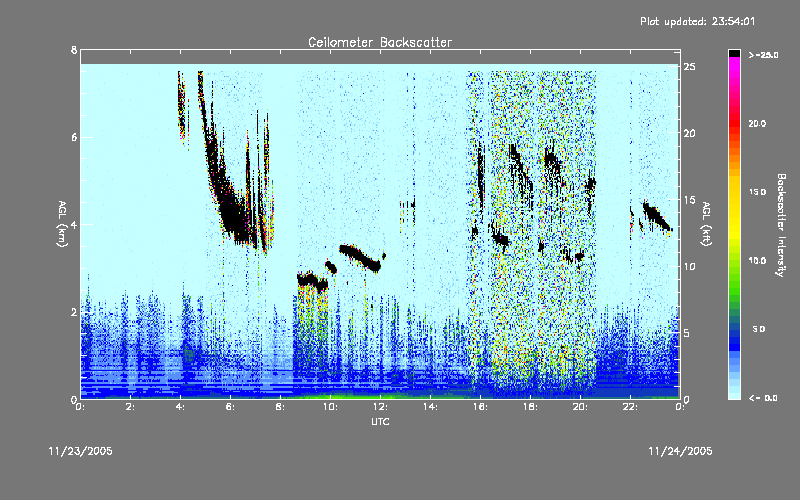The image size is (800, 500).
Task: Click the '10.0' colorbar tick label
Action: pyautogui.click(x=757, y=261)
